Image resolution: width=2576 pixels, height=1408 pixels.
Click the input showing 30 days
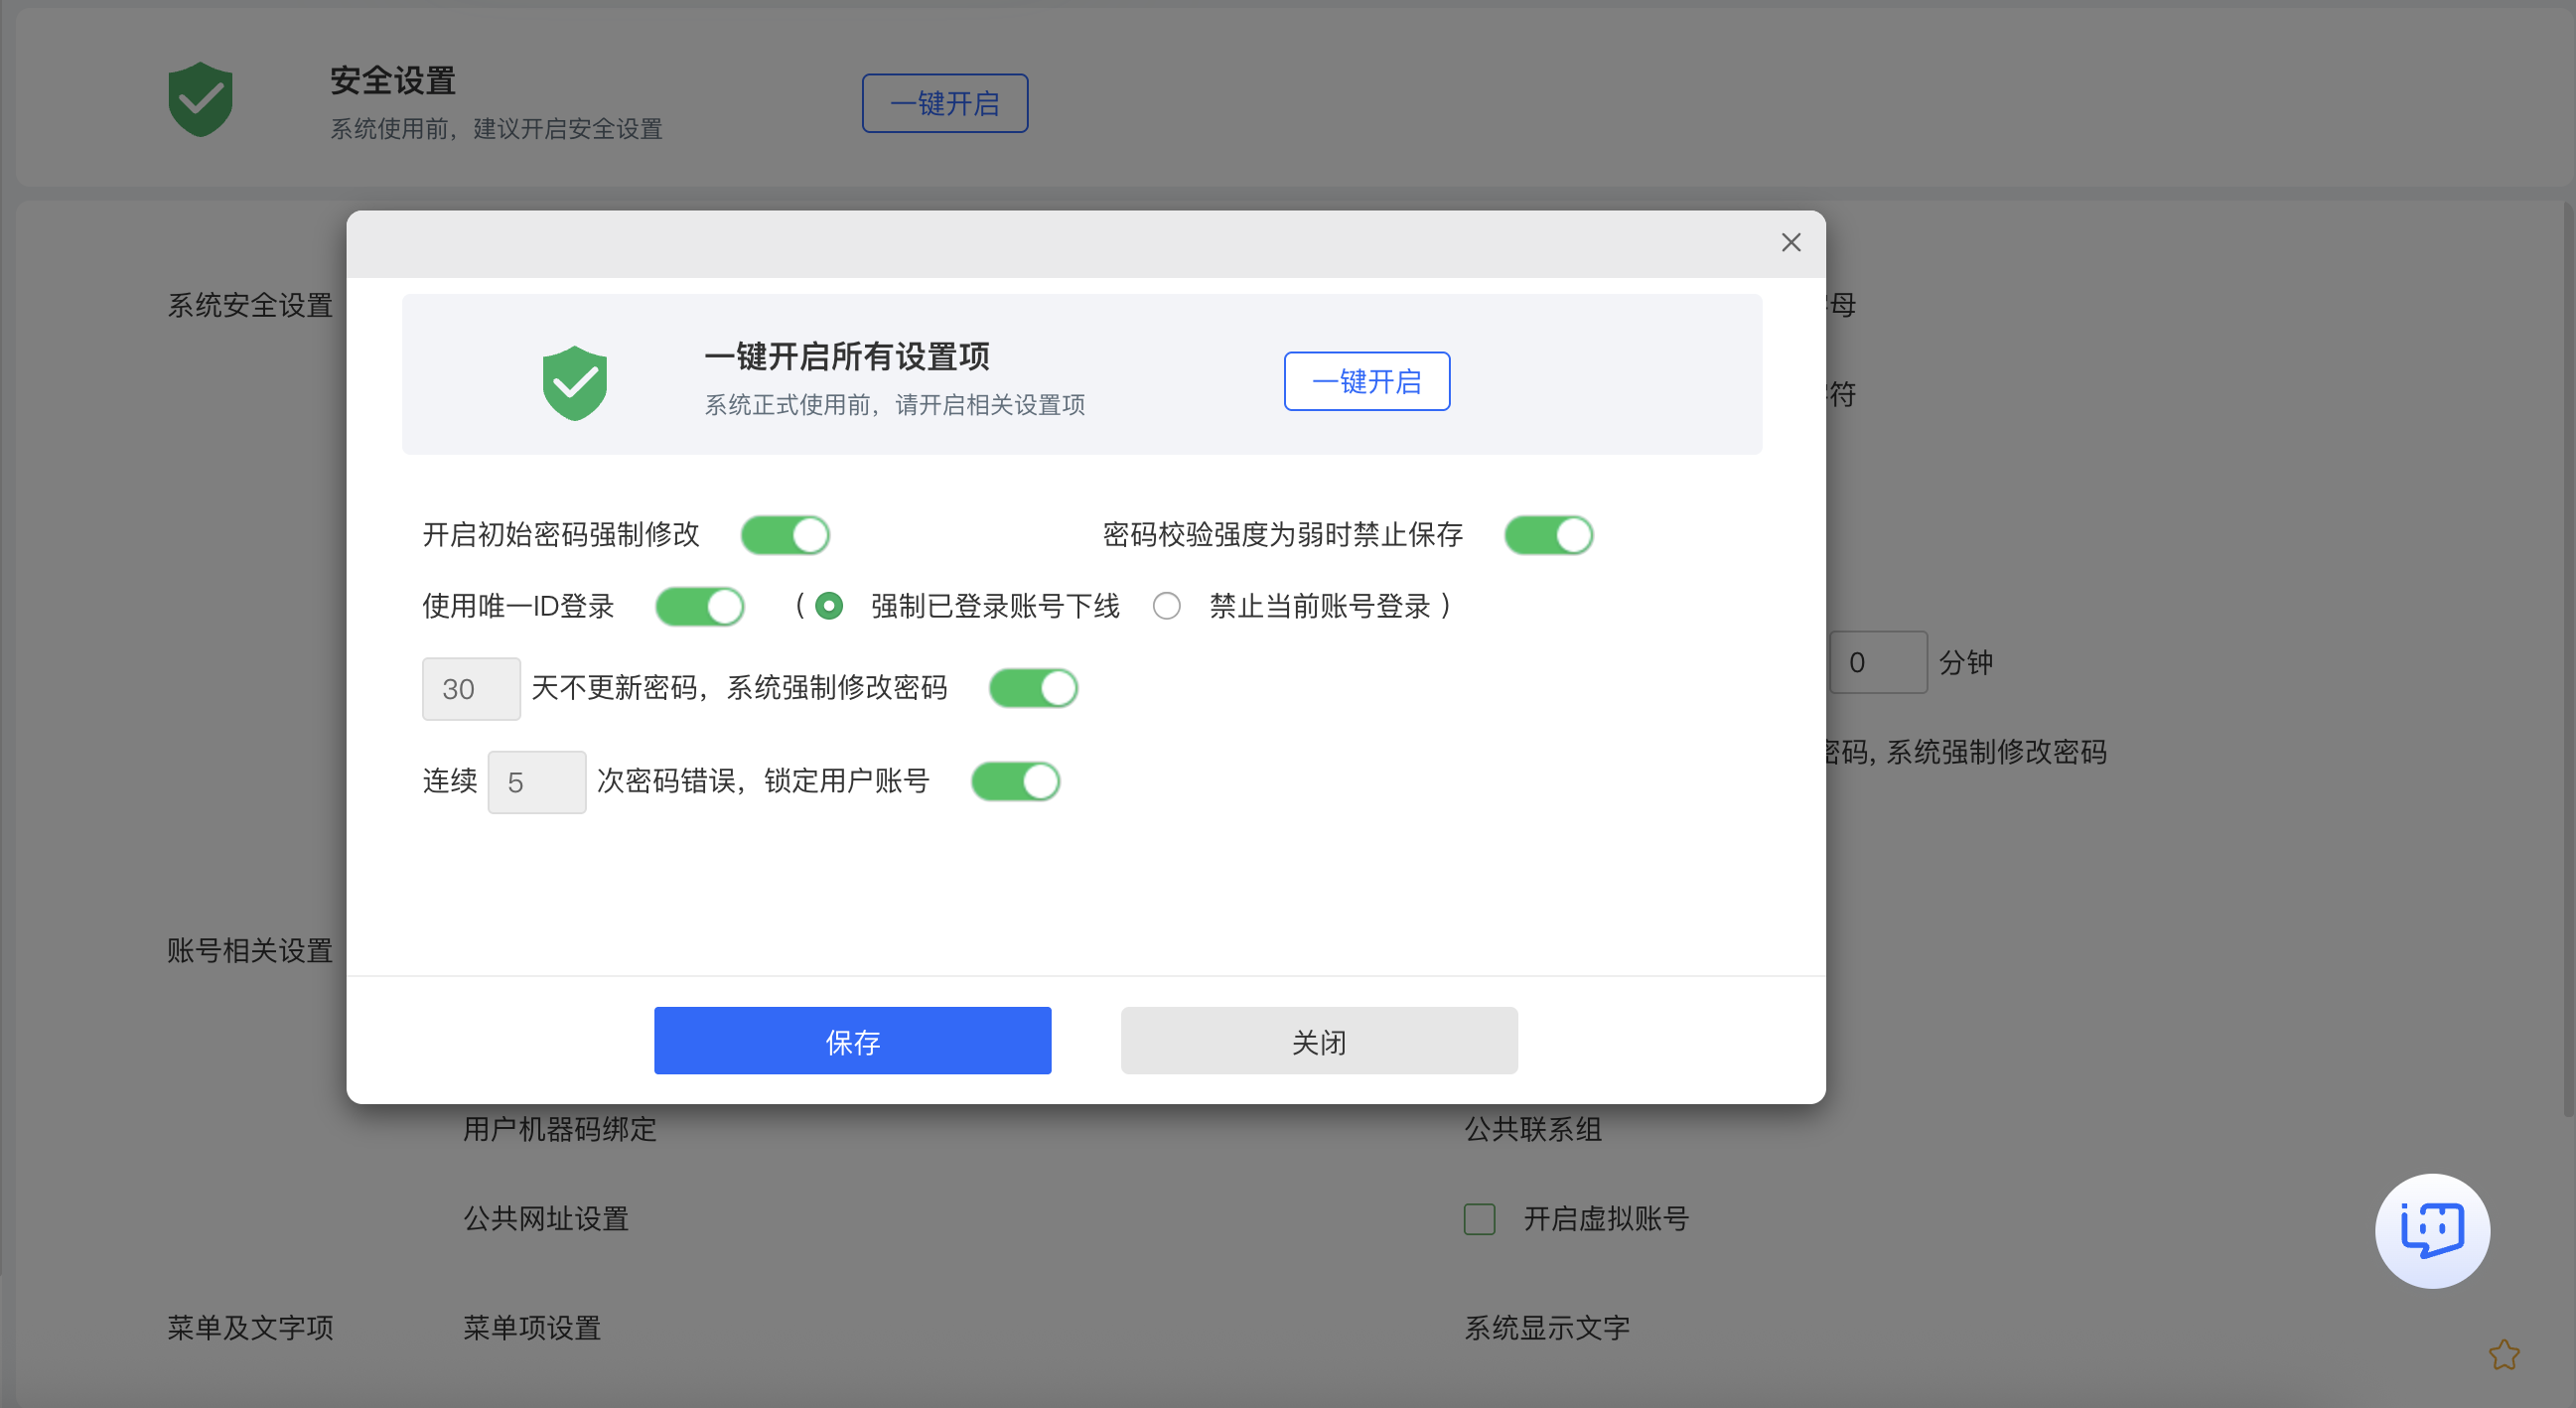(x=471, y=688)
